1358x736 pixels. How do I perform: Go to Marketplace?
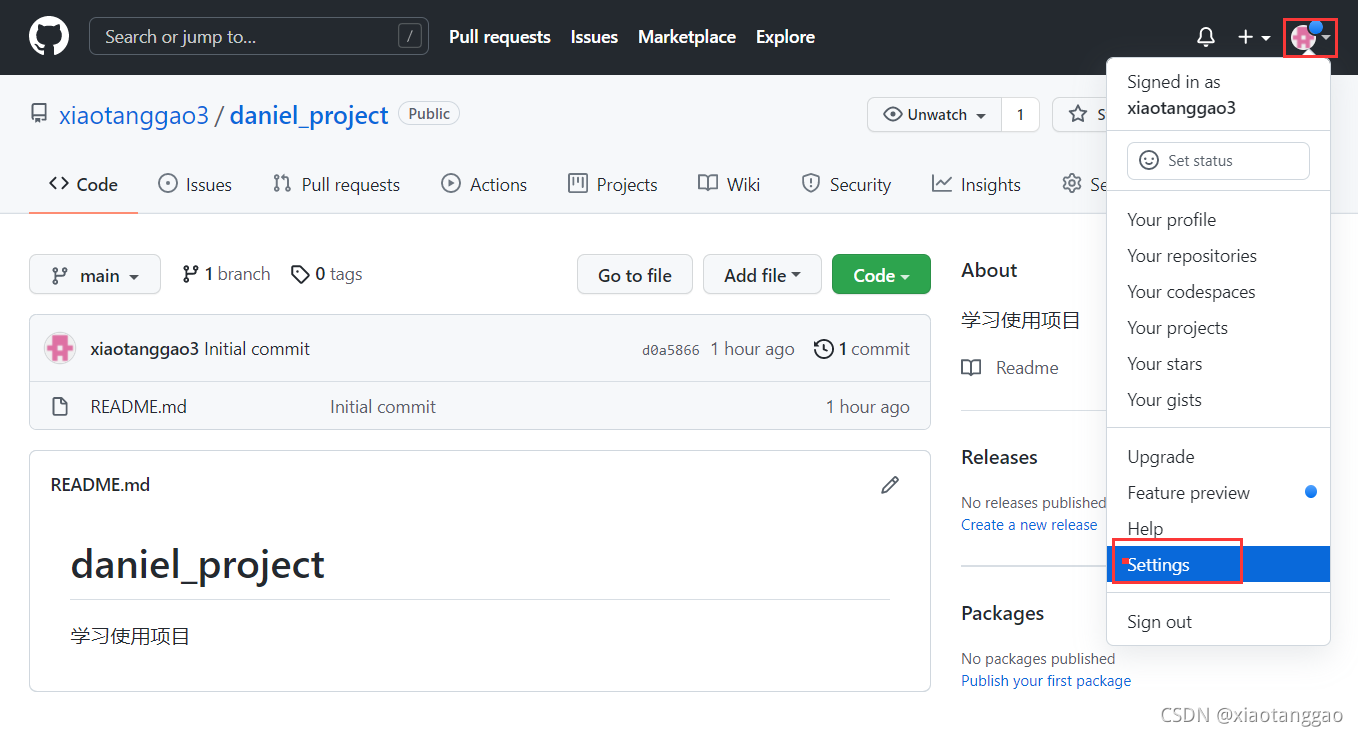click(687, 37)
